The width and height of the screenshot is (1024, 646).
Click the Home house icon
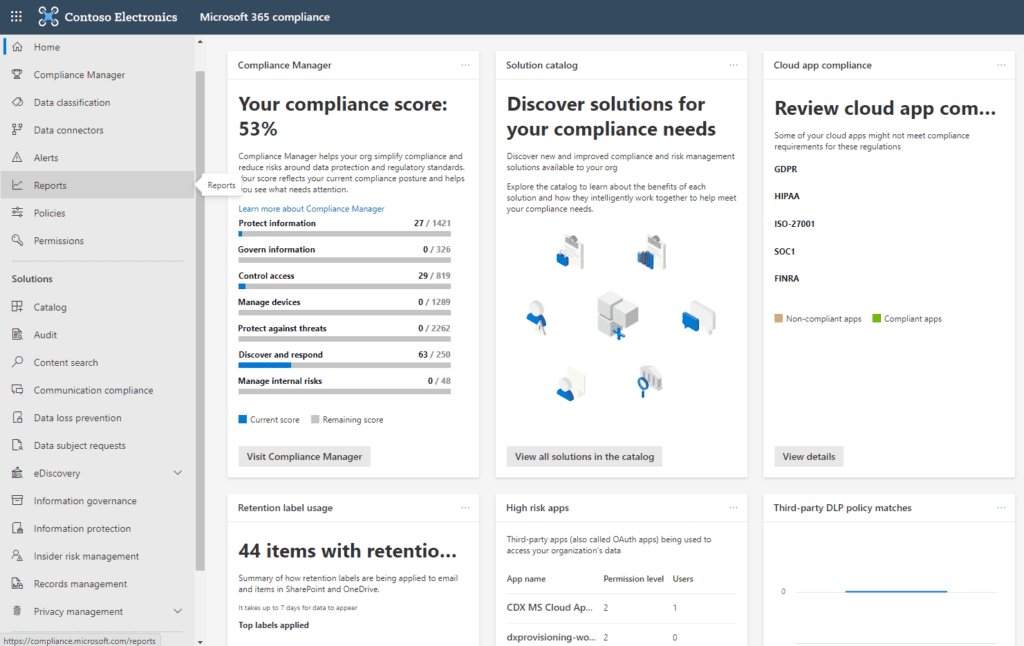point(18,47)
